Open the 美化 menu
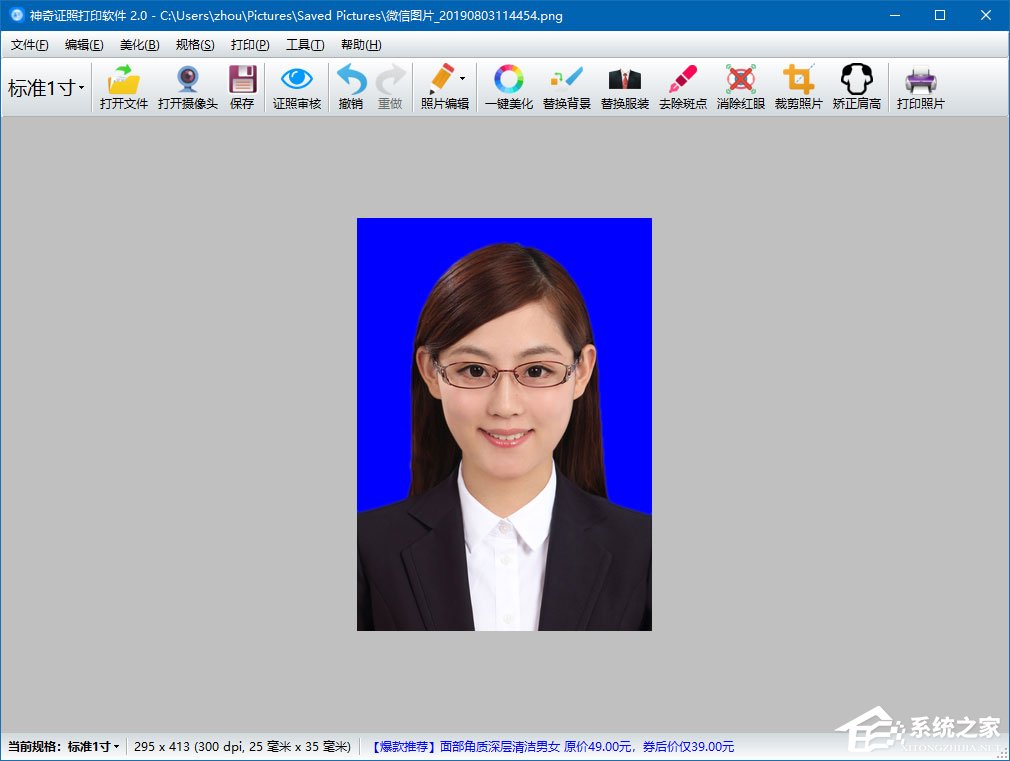This screenshot has height=761, width=1010. (139, 44)
